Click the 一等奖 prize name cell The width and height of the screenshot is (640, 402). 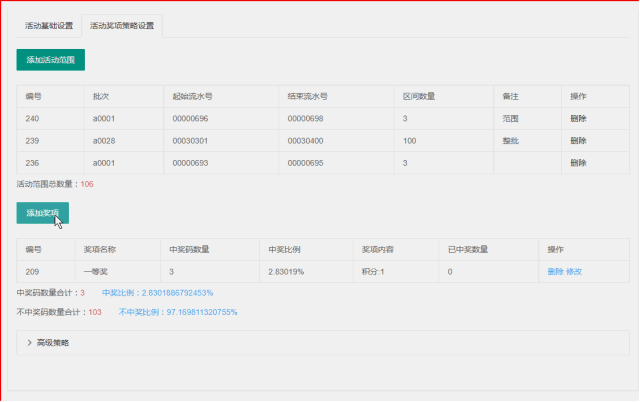click(93, 271)
